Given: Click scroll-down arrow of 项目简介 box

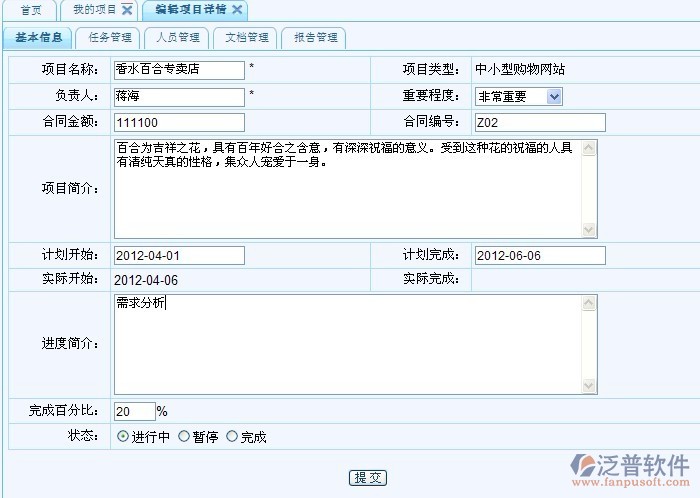Looking at the screenshot, I should (x=589, y=229).
